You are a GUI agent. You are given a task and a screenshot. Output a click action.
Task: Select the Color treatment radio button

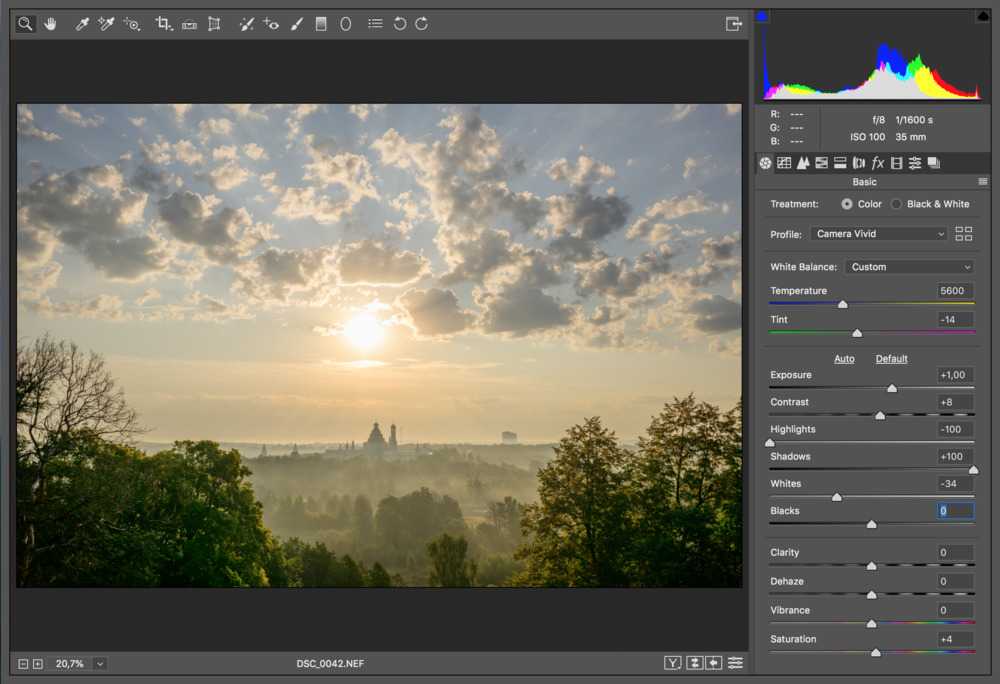[x=847, y=204]
